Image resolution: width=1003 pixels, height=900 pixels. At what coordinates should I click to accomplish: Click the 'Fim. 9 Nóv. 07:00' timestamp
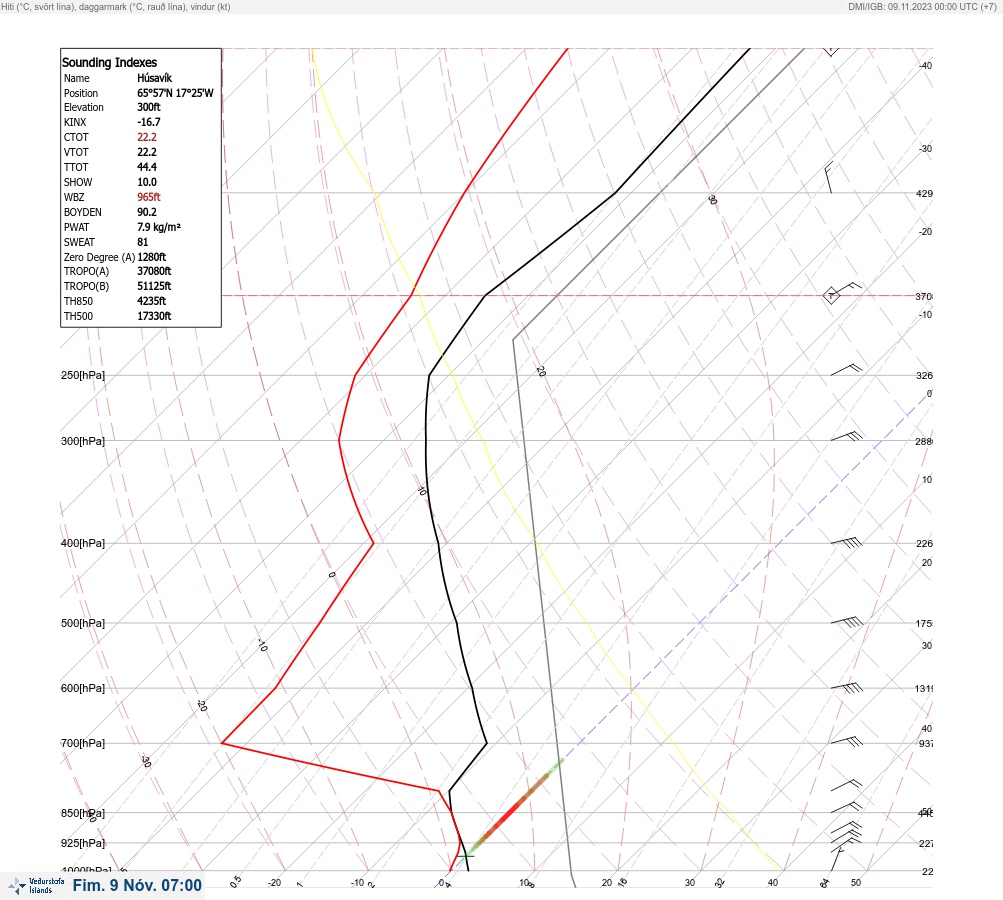[138, 885]
